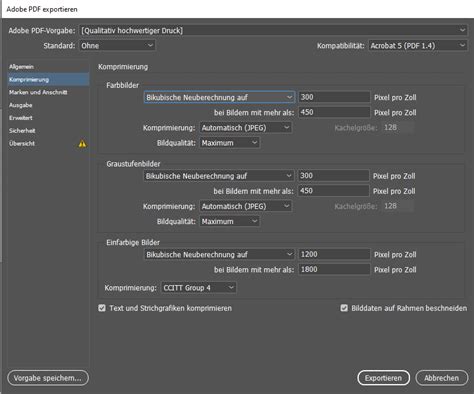
Task: Click Vorgabe speichern button
Action: click(48, 378)
